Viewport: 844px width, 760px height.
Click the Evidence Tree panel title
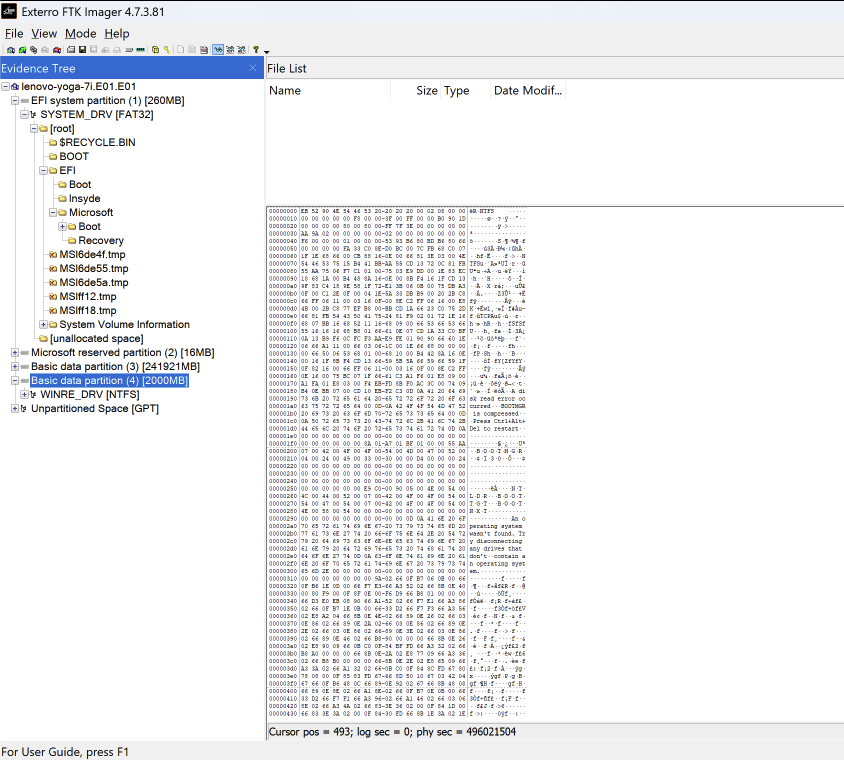[x=38, y=68]
